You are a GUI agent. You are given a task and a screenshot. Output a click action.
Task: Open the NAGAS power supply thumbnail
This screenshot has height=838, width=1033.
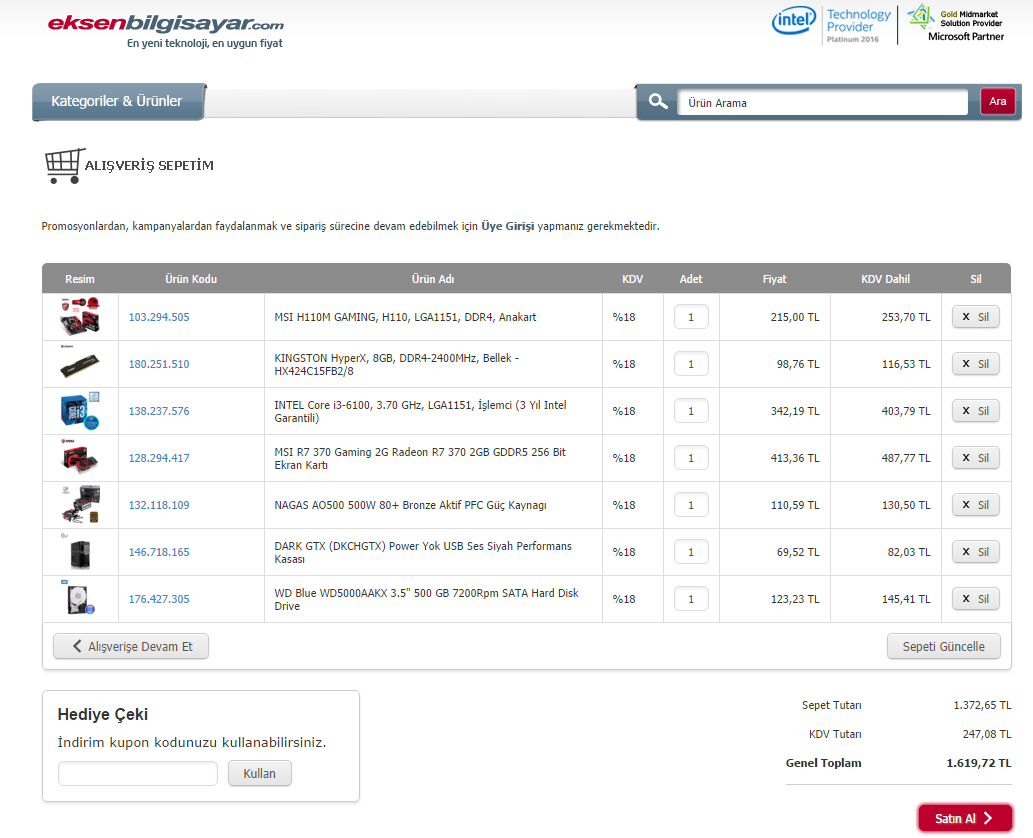(x=80, y=505)
